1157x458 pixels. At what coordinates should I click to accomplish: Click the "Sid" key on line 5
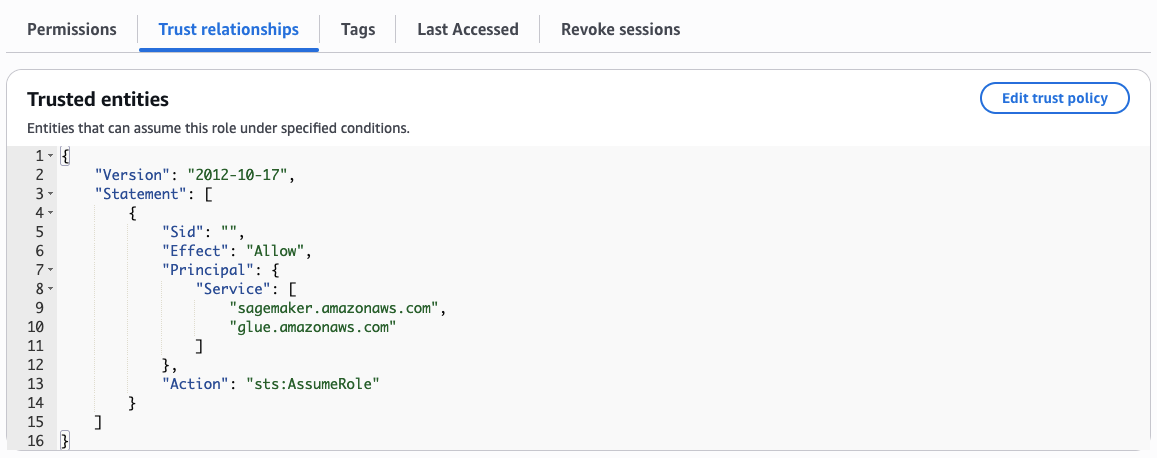(x=185, y=232)
